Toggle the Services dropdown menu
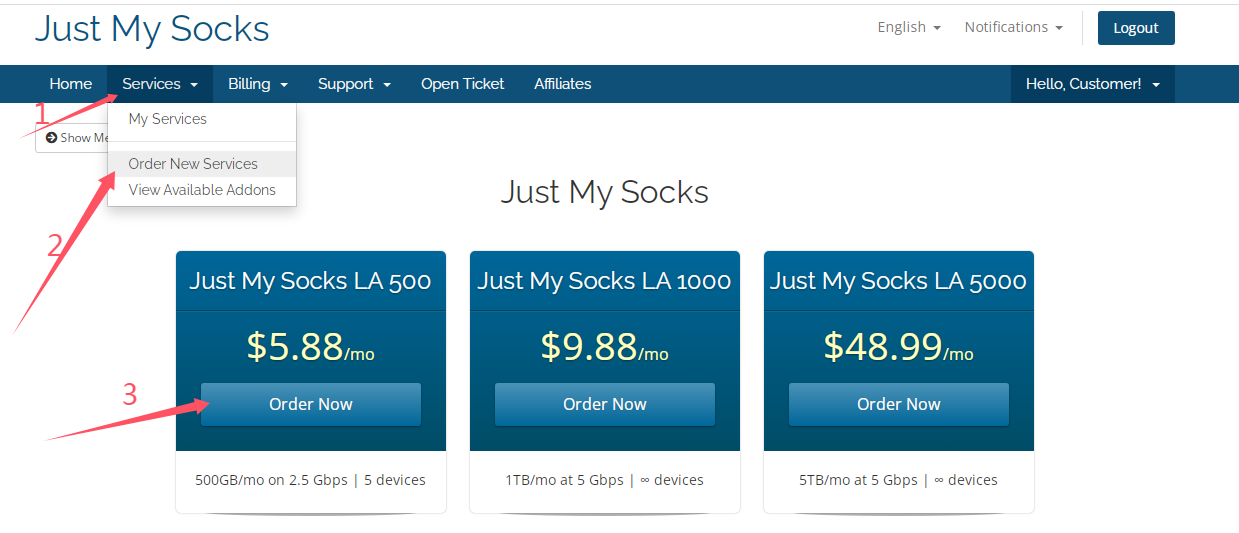 pos(160,84)
